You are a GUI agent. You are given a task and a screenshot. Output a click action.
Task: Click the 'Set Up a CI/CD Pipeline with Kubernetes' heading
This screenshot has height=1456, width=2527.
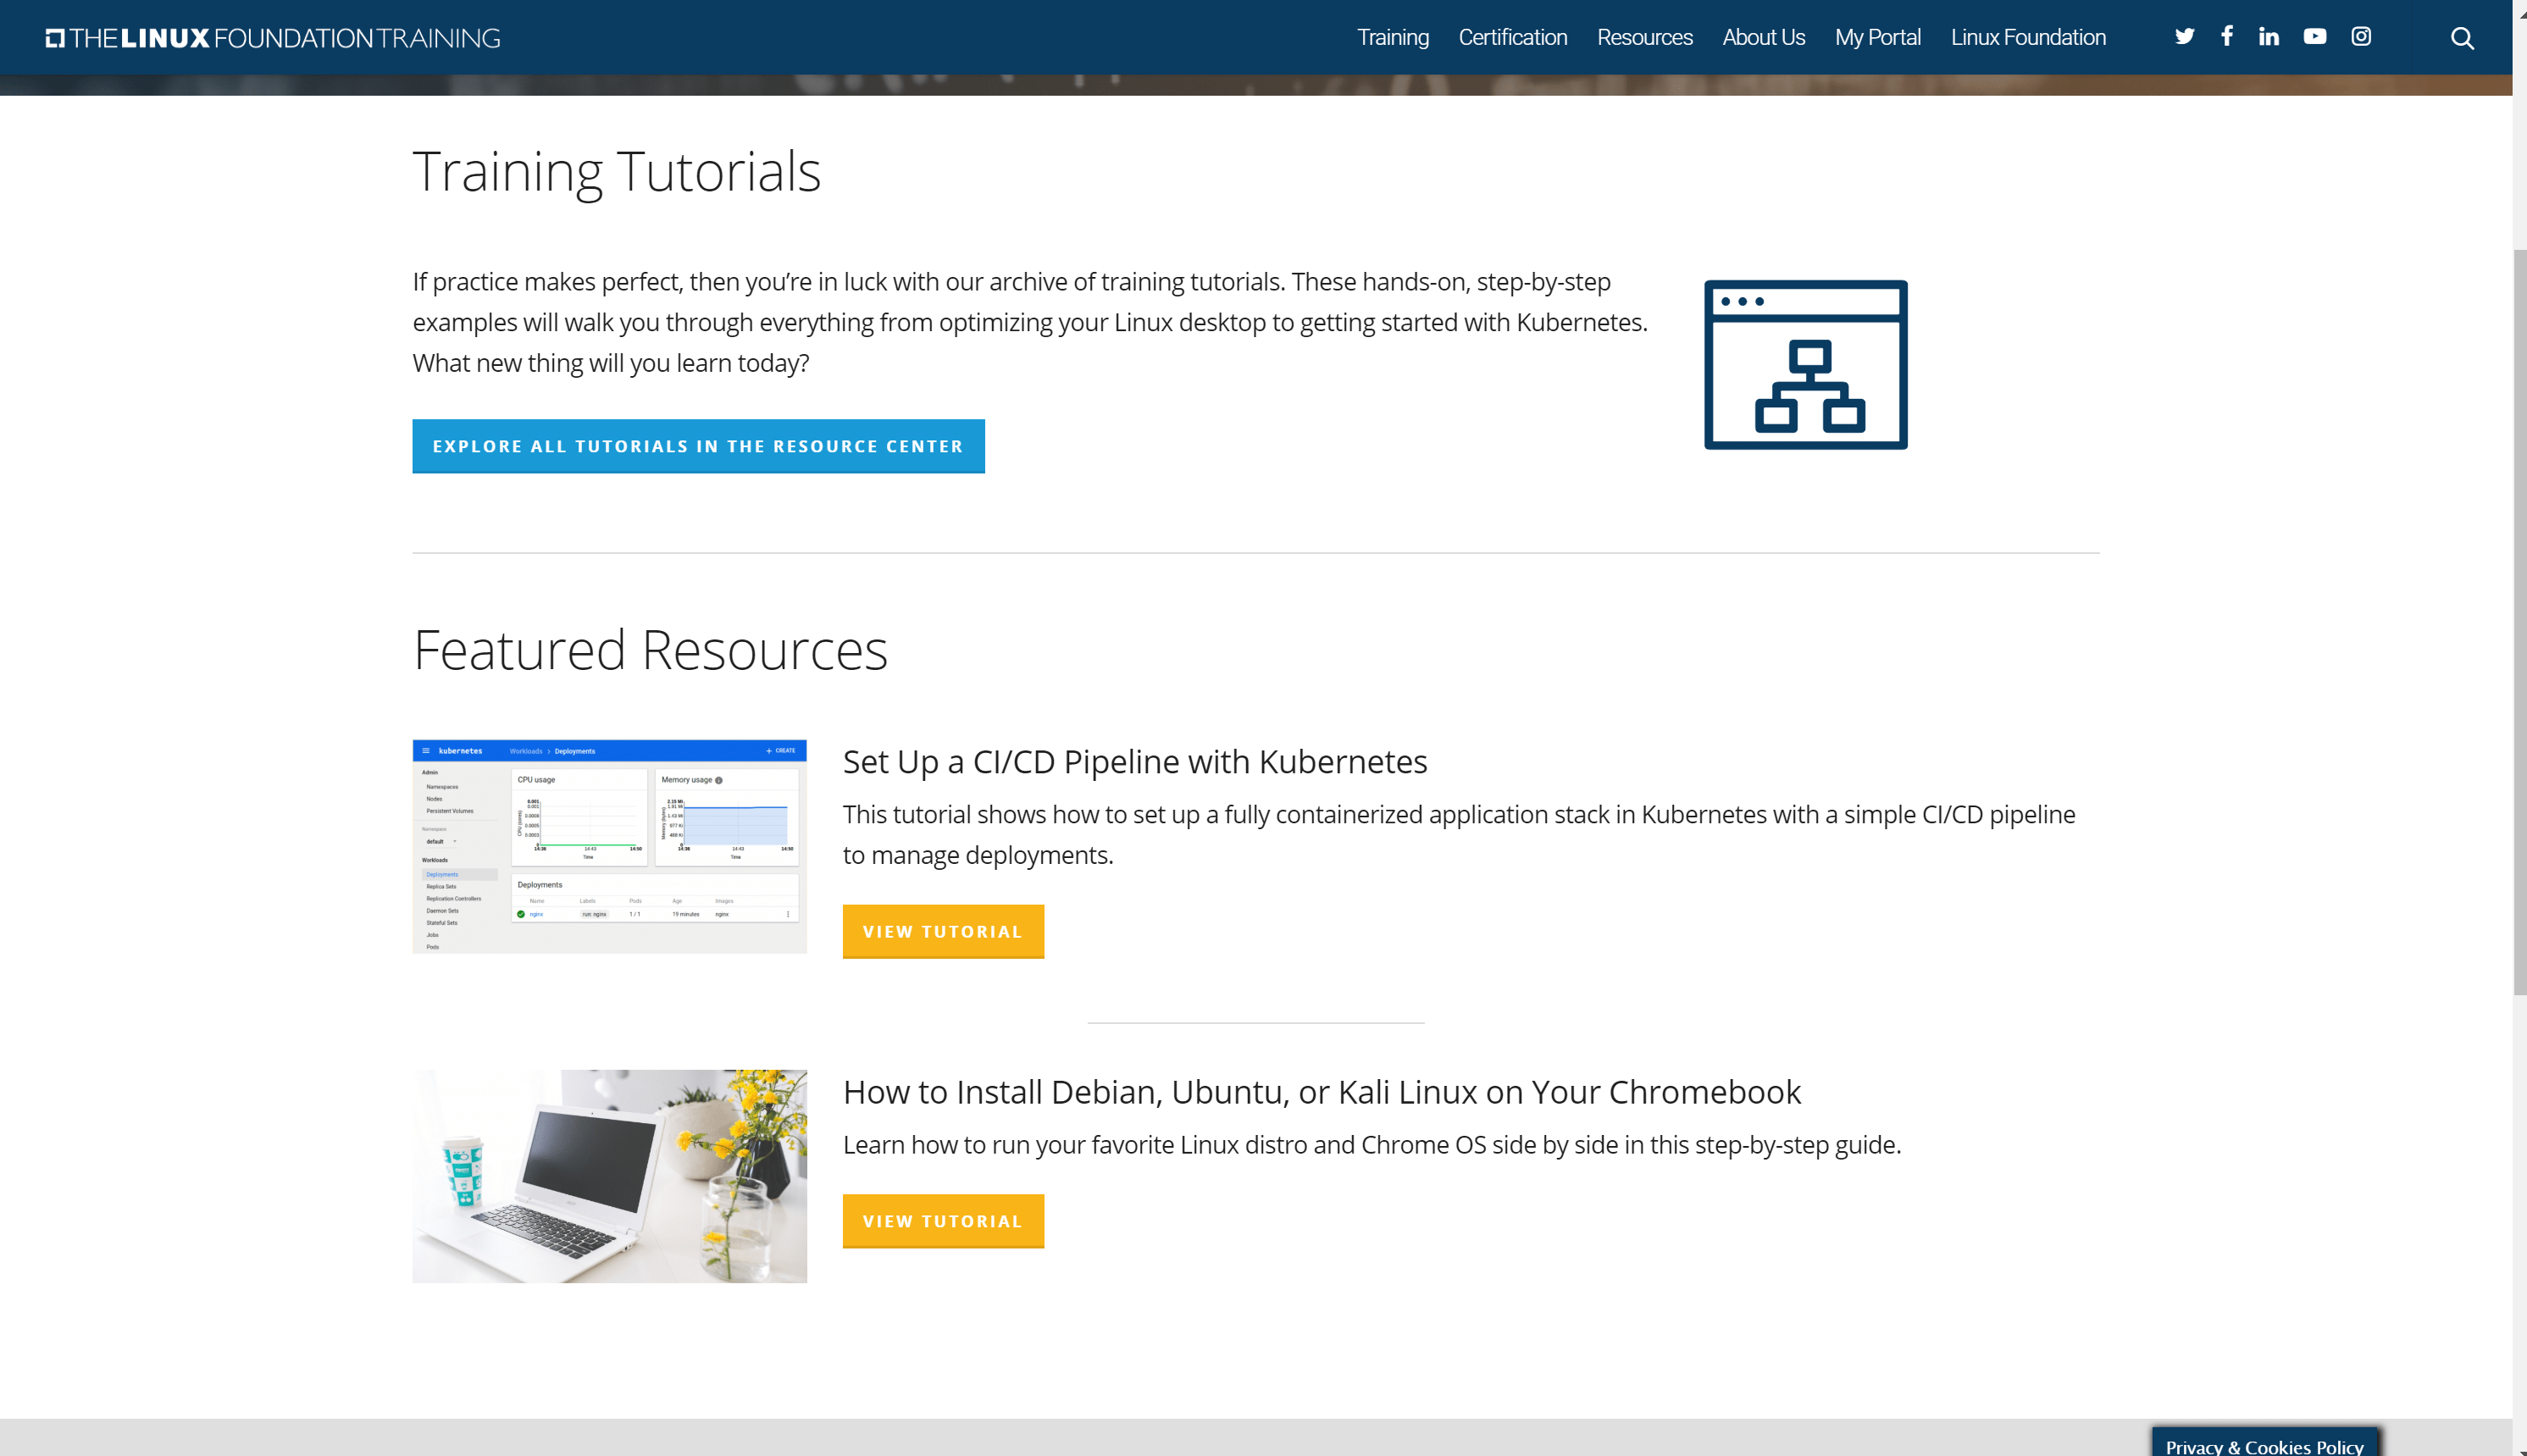[x=1134, y=762]
